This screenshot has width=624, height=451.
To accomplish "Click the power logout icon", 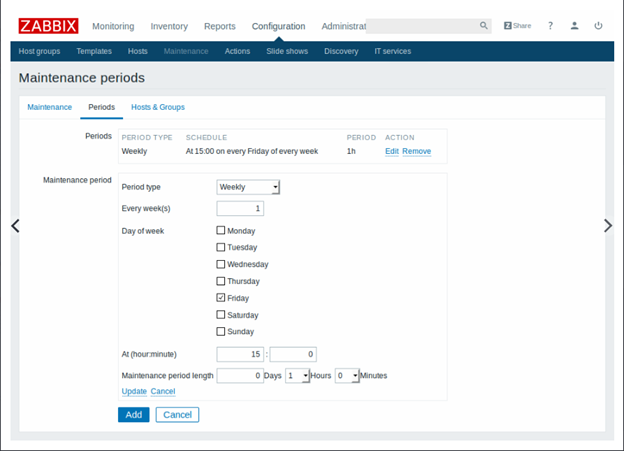I will coord(598,26).
